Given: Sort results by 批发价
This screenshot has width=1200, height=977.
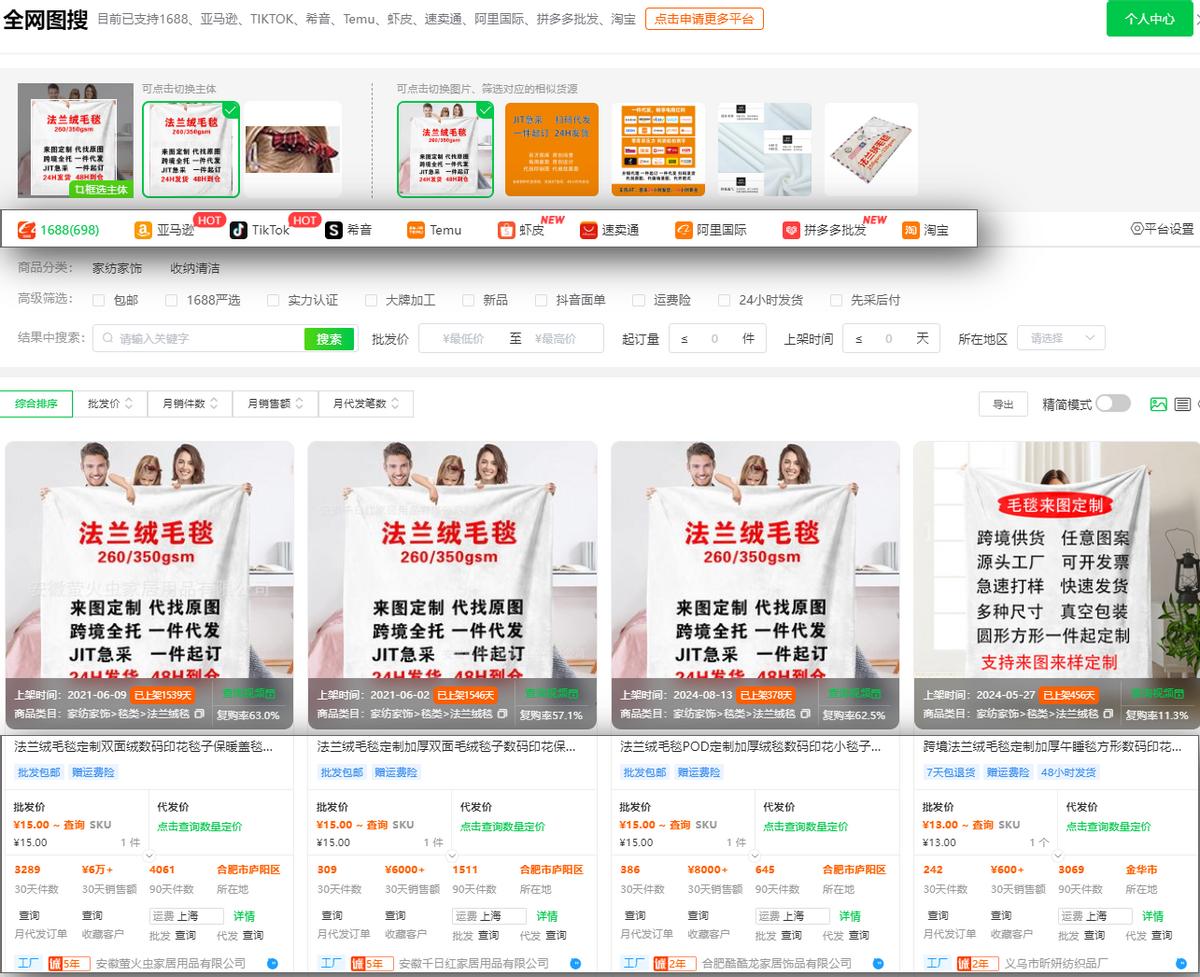Looking at the screenshot, I should click(x=109, y=403).
